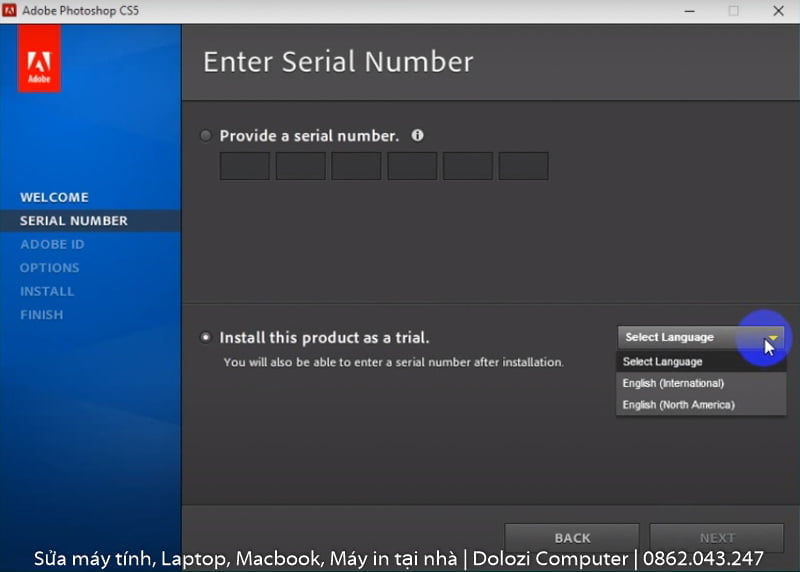
Task: Click the last serial number field
Action: pos(524,166)
